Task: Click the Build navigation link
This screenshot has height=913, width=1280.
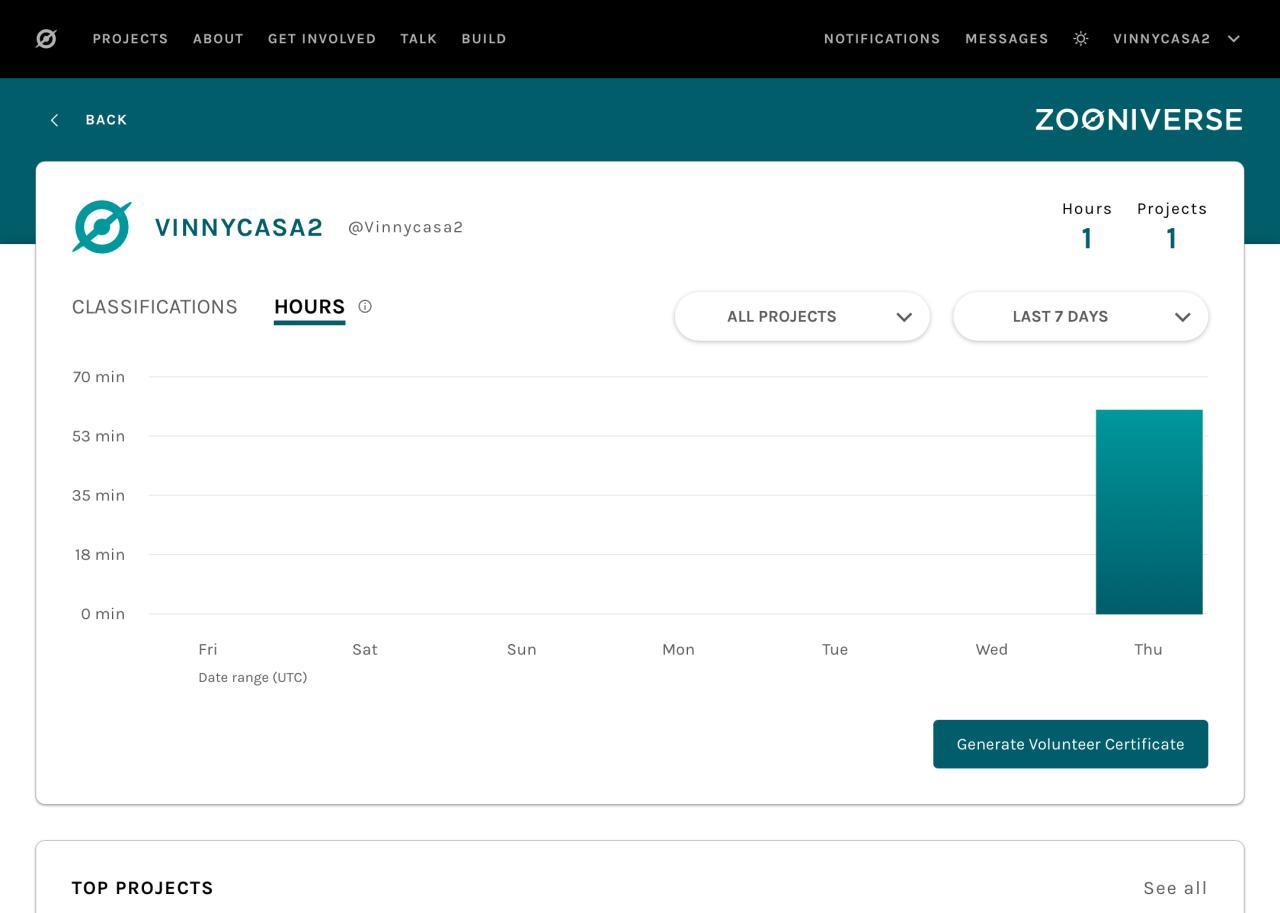Action: (484, 39)
